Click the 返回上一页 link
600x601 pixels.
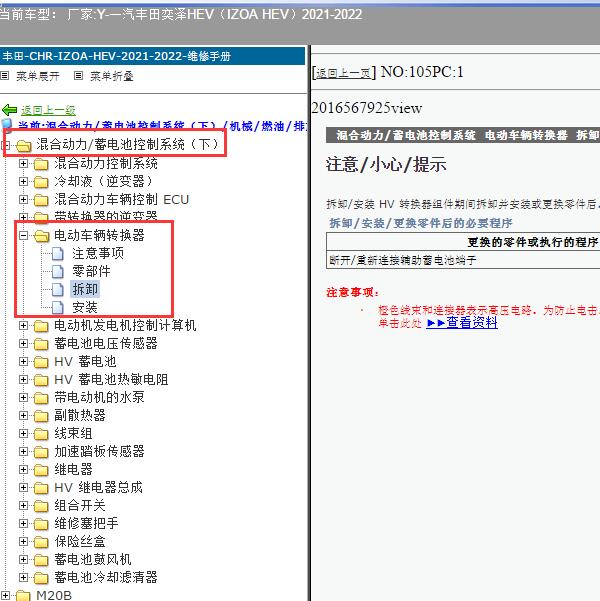(x=344, y=73)
